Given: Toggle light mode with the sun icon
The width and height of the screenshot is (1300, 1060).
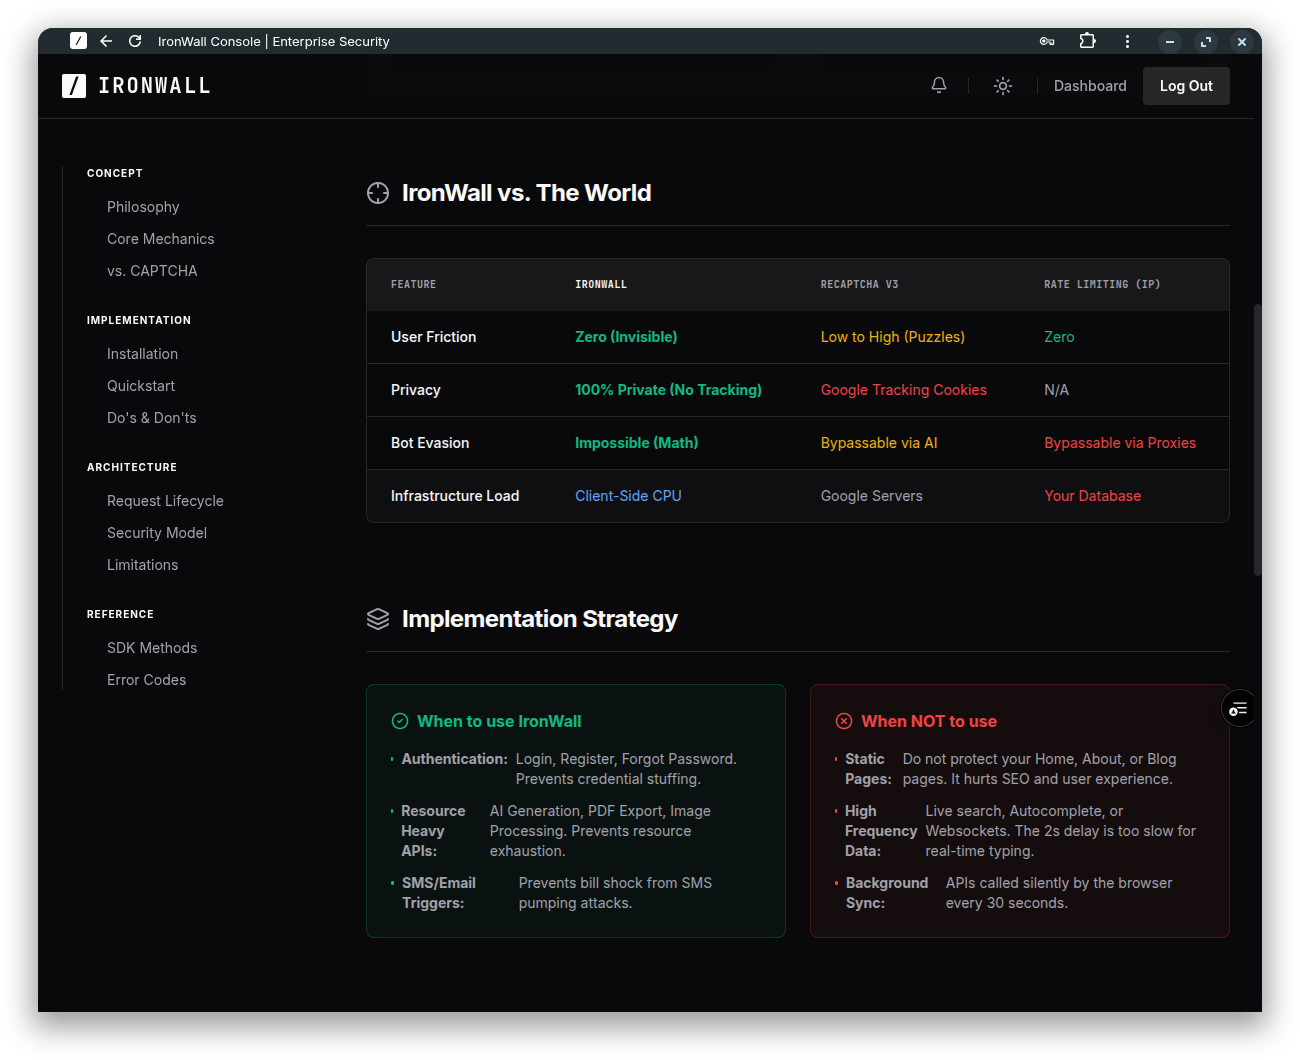Looking at the screenshot, I should click(x=1002, y=85).
